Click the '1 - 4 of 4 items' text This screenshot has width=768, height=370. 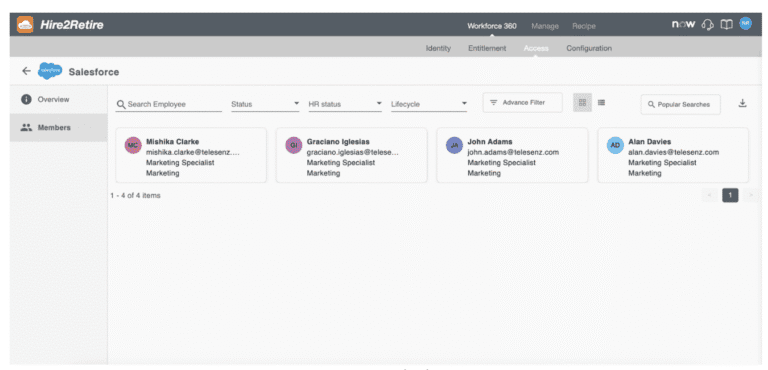click(135, 196)
